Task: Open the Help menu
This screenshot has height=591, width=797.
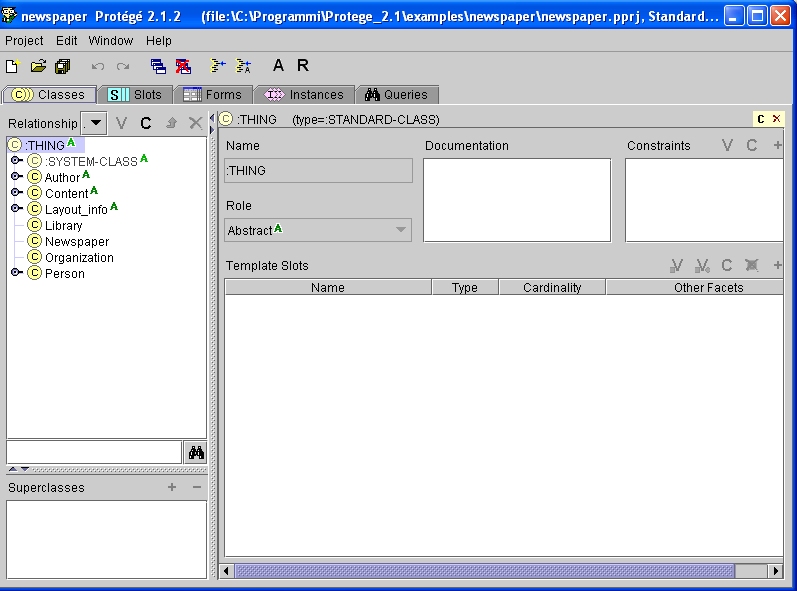Action: [x=159, y=41]
